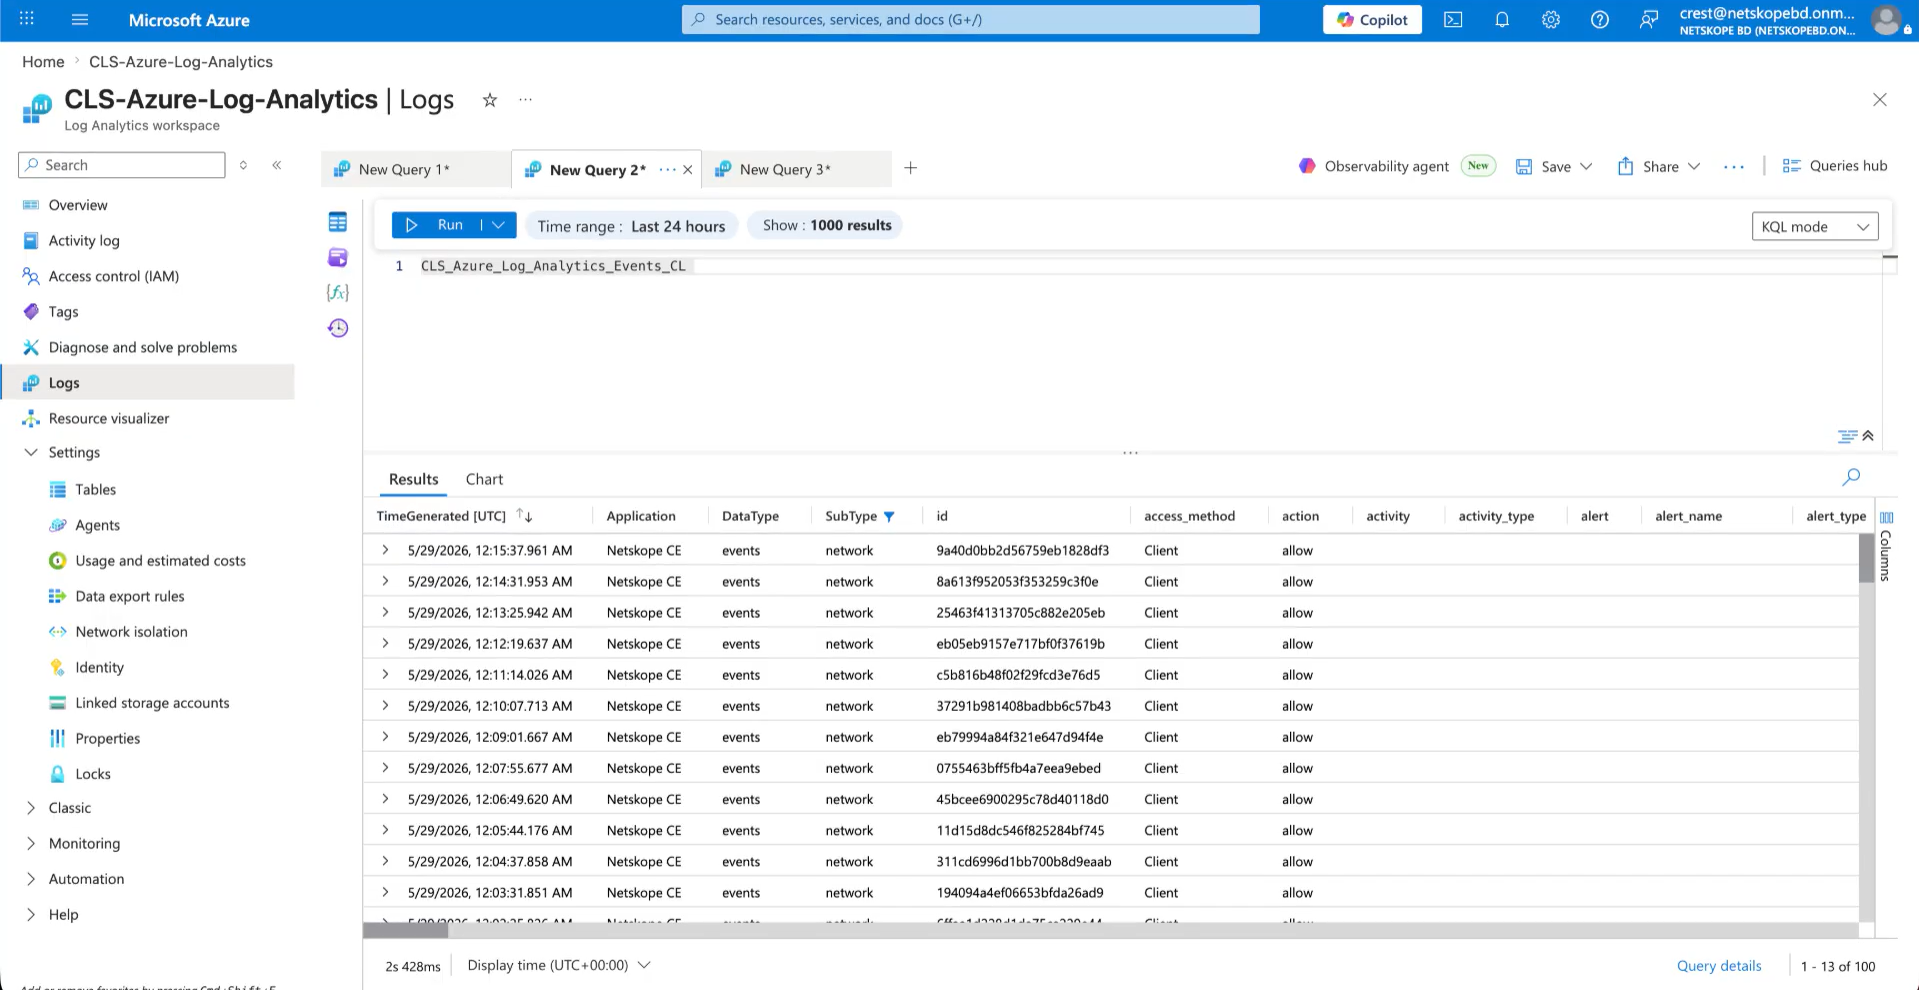Select the Results tab
Image resolution: width=1919 pixels, height=990 pixels.
413,479
